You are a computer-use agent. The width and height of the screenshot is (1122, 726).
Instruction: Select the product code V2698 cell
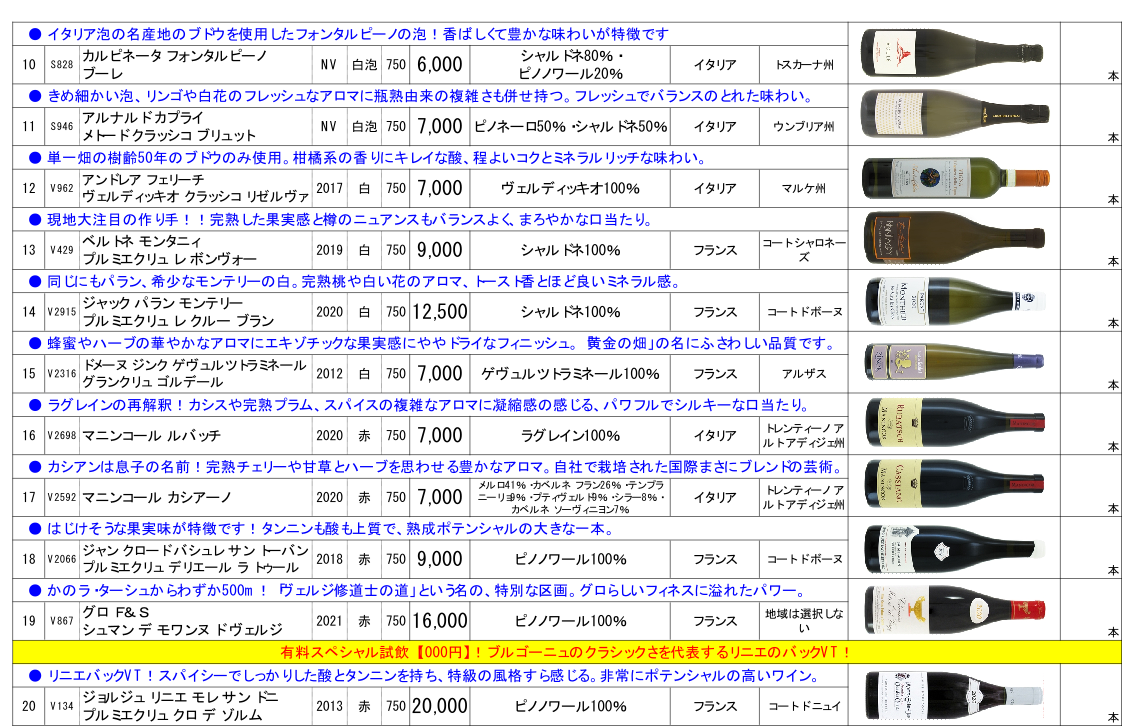point(61,436)
